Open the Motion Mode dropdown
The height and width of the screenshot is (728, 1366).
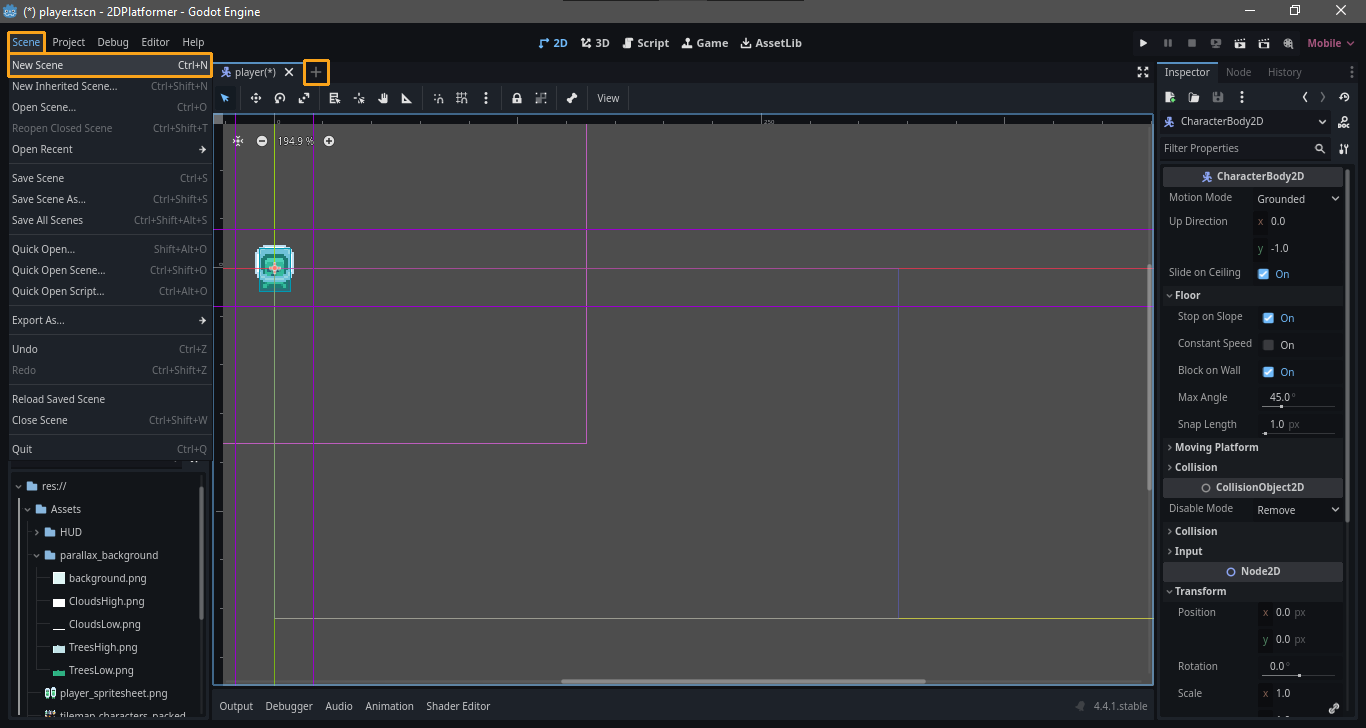1298,199
